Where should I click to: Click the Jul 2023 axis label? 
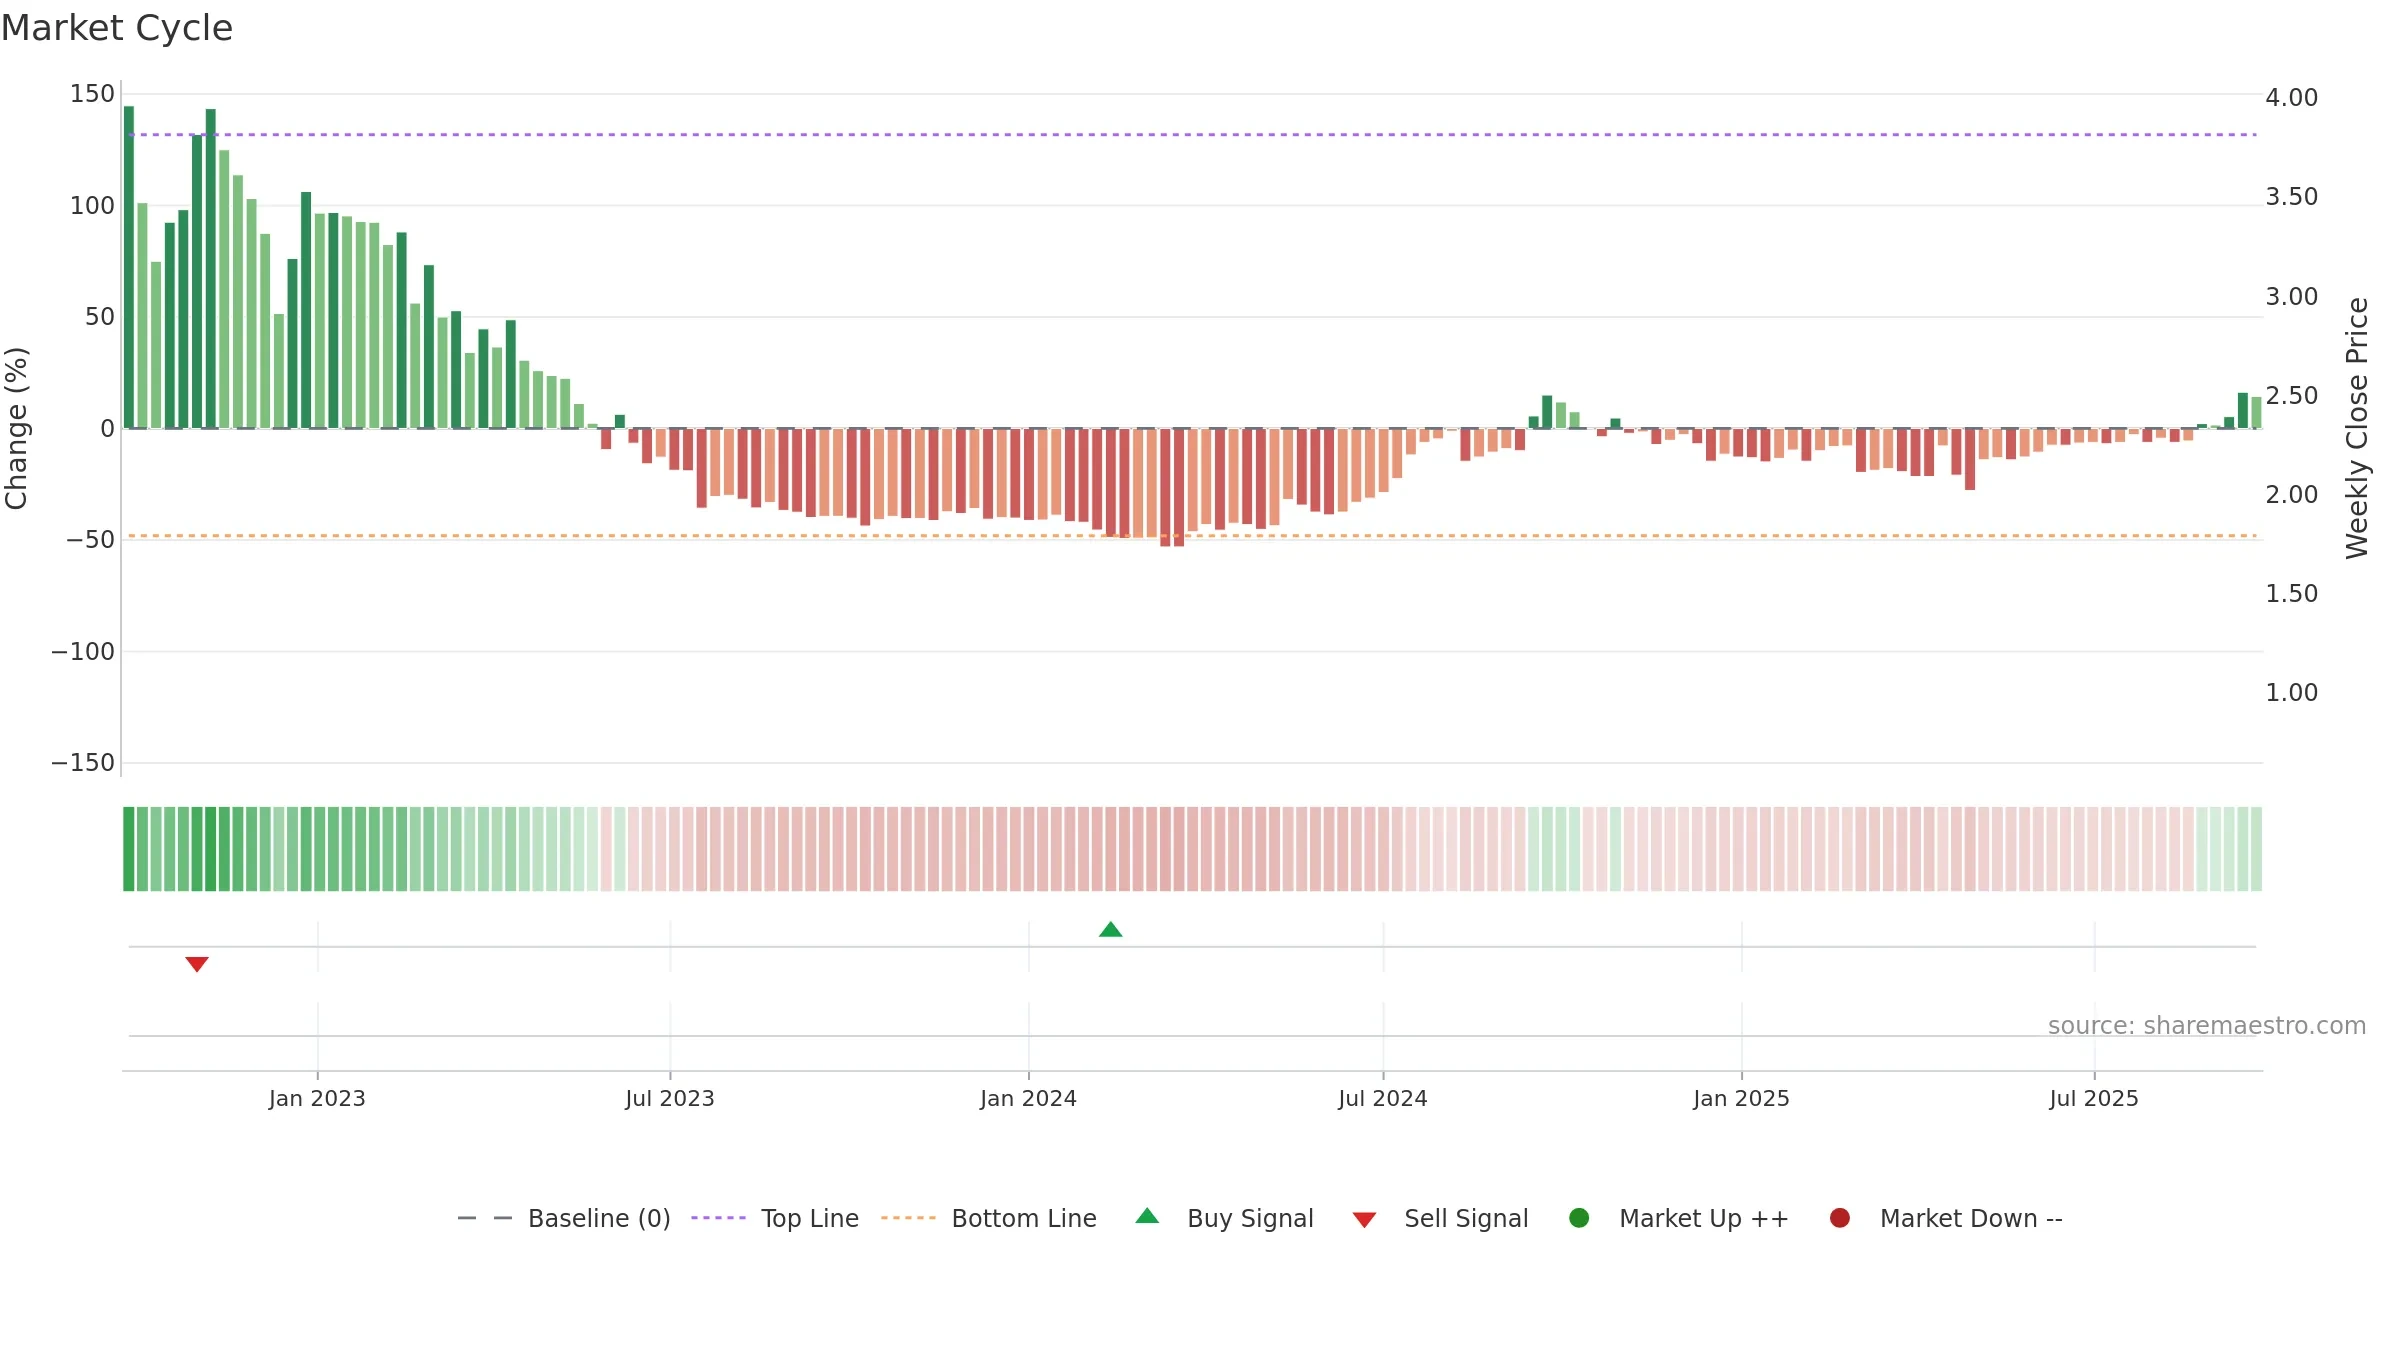tap(670, 1099)
